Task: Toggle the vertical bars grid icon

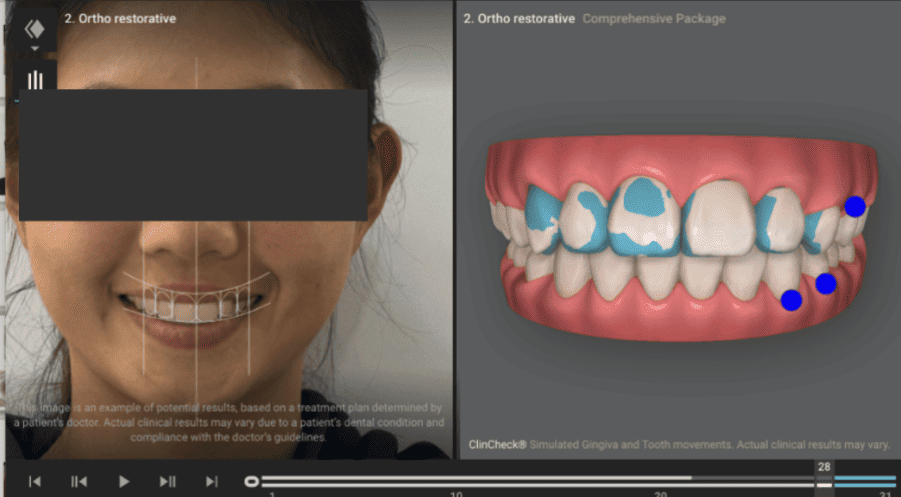Action: coord(35,80)
